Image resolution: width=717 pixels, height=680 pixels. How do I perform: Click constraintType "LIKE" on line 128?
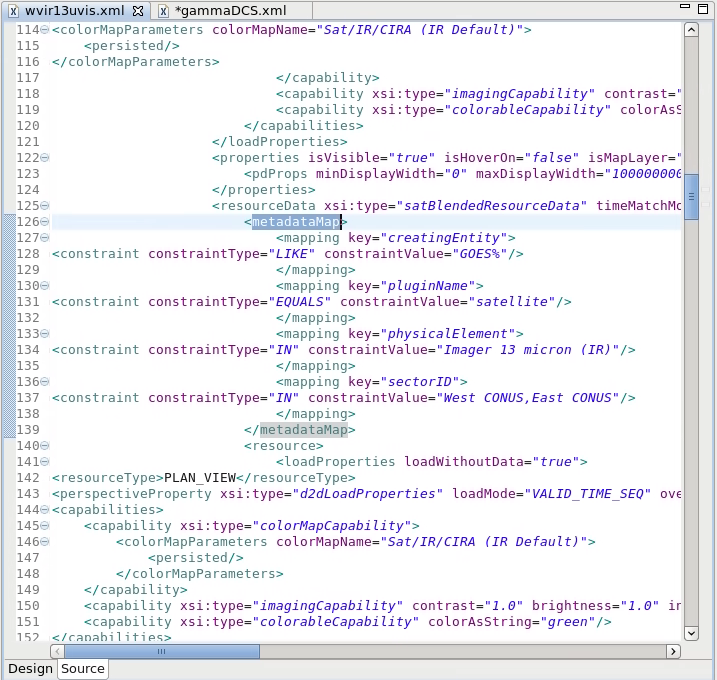coord(292,254)
